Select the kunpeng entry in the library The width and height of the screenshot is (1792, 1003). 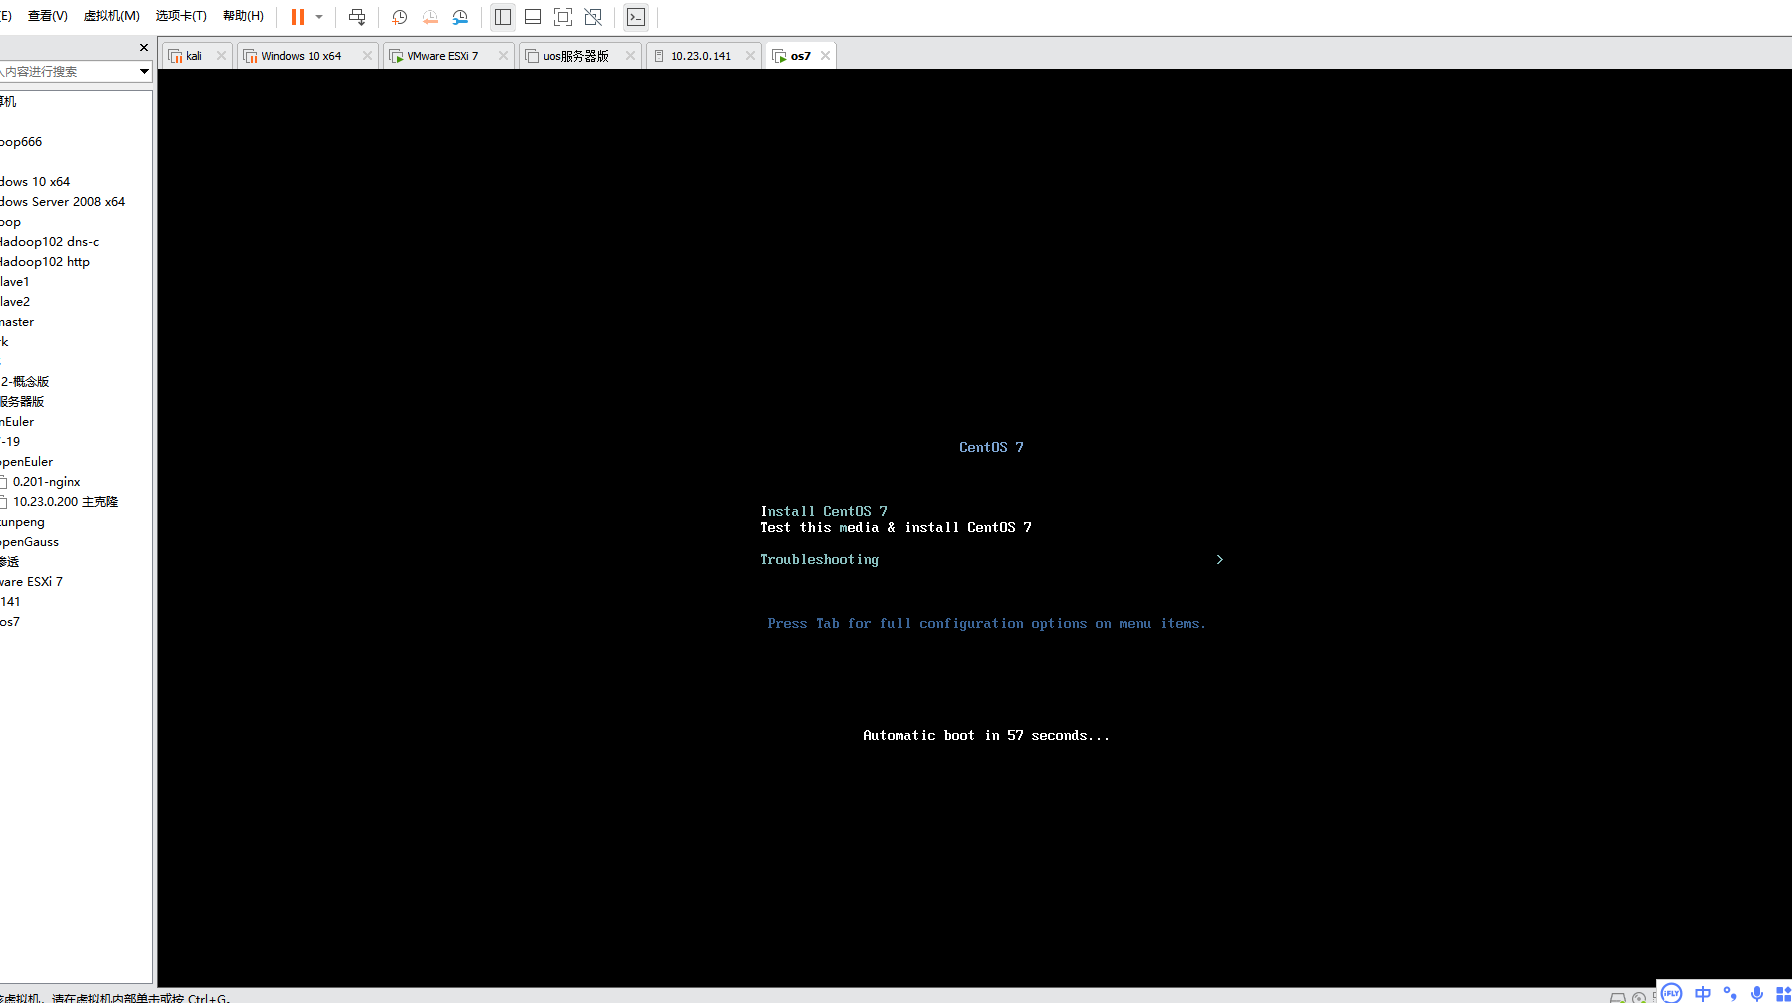(x=22, y=522)
